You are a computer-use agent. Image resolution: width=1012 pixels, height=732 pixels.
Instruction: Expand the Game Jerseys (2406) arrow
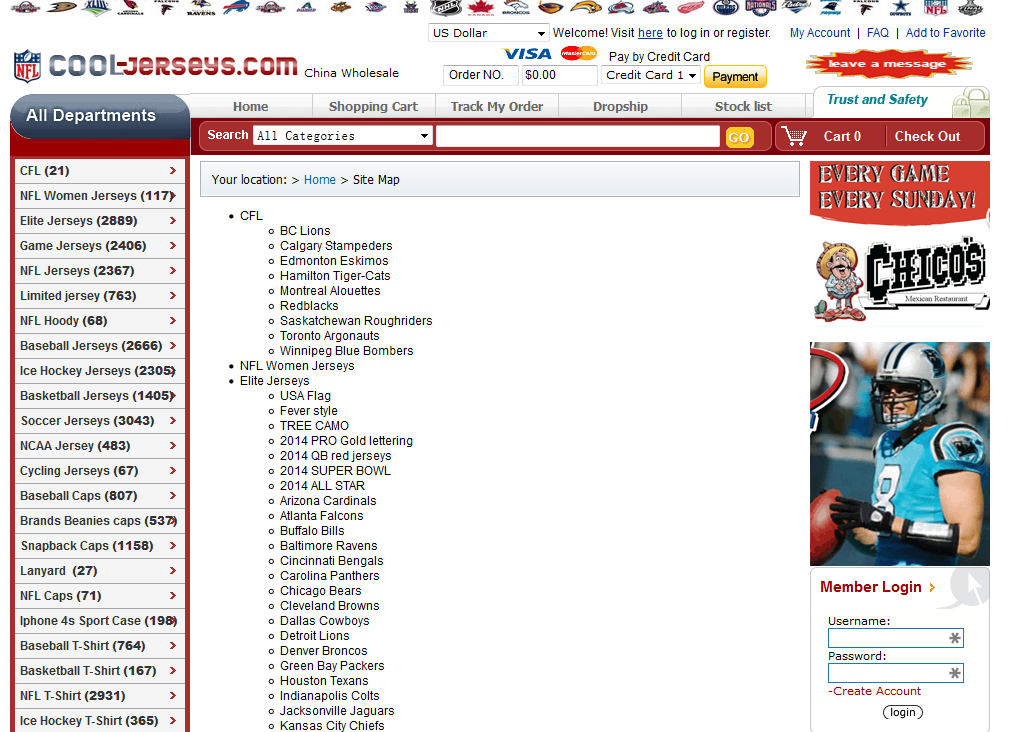click(x=173, y=245)
